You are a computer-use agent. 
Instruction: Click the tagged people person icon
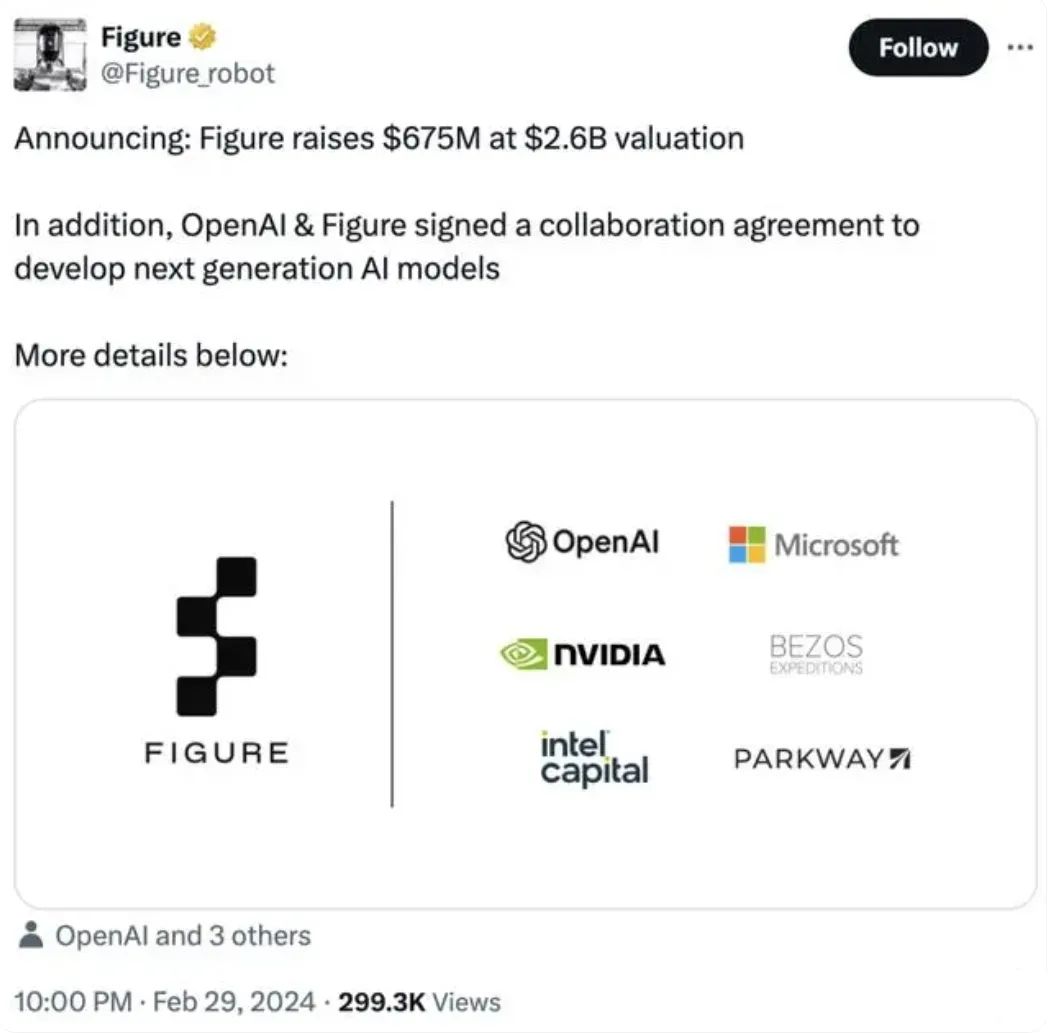pos(31,935)
